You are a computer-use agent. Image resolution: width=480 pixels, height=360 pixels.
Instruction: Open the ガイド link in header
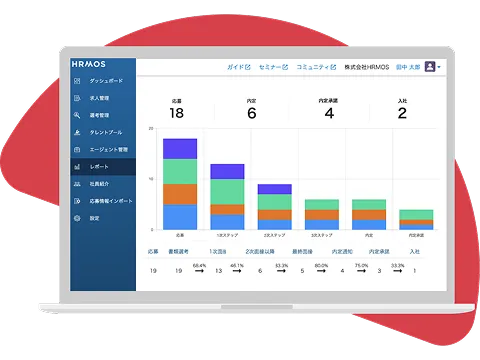coord(236,67)
